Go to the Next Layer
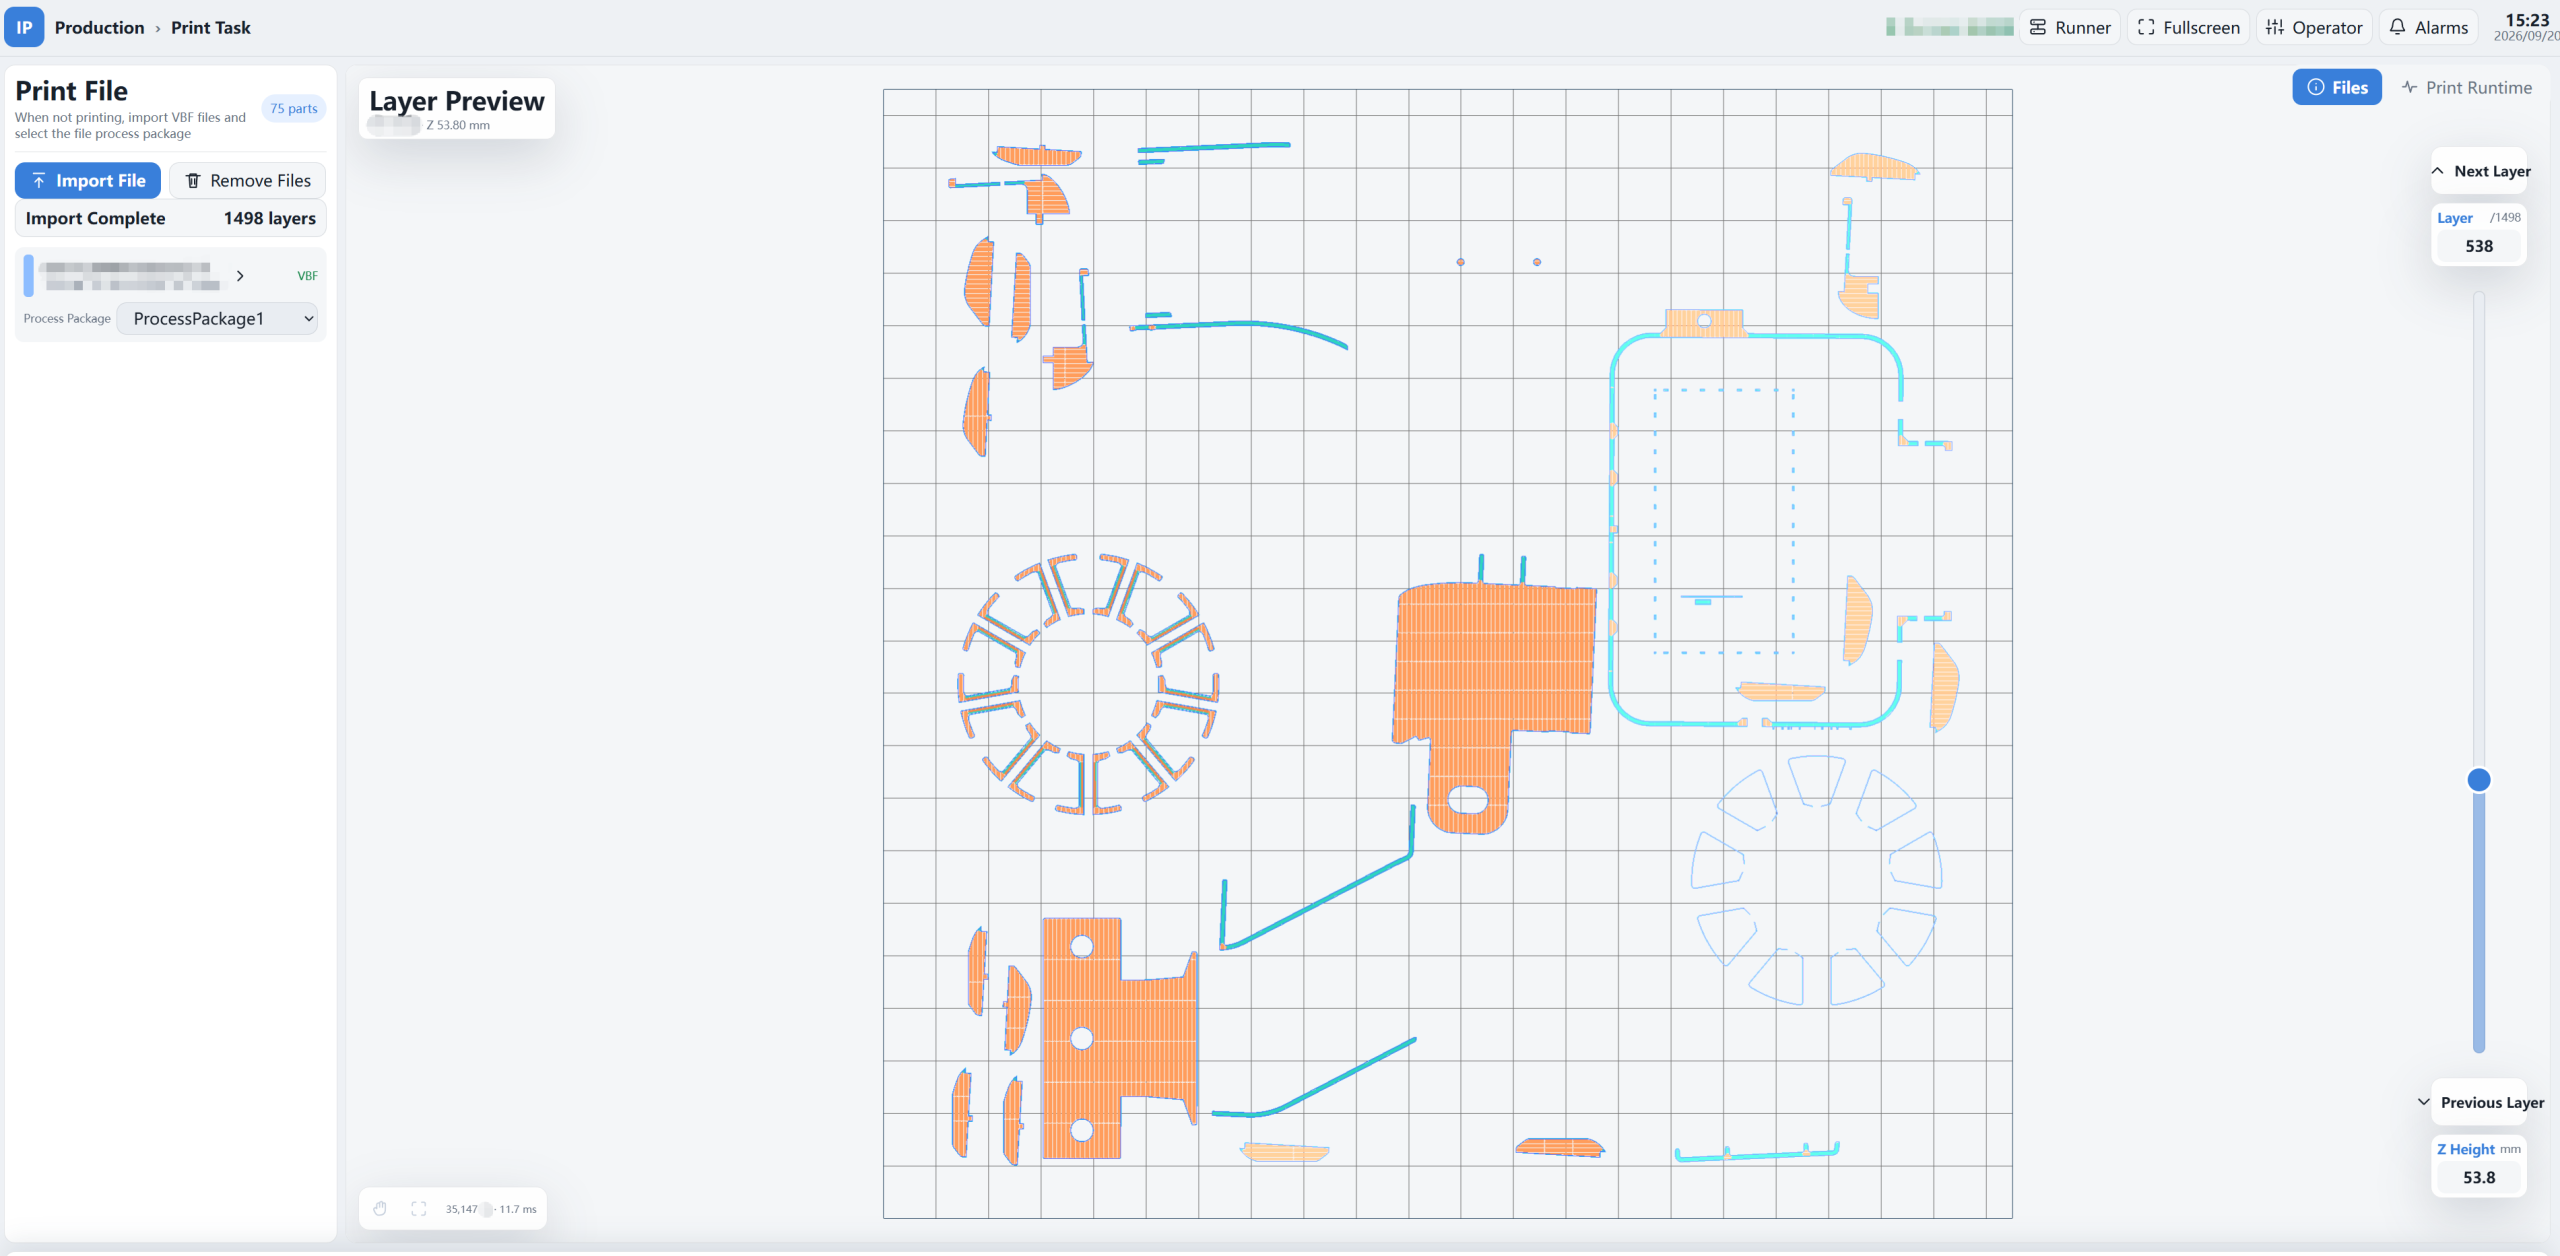This screenshot has height=1256, width=2560. (x=2479, y=171)
